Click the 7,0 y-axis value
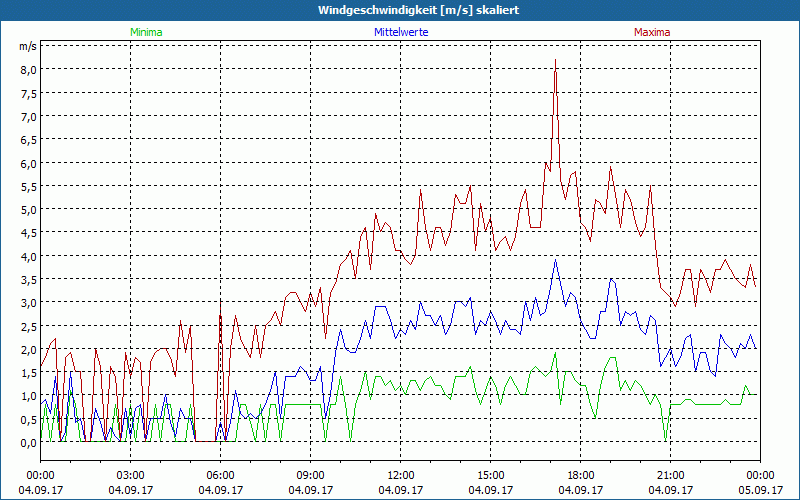The width and height of the screenshot is (800, 500). (29, 117)
